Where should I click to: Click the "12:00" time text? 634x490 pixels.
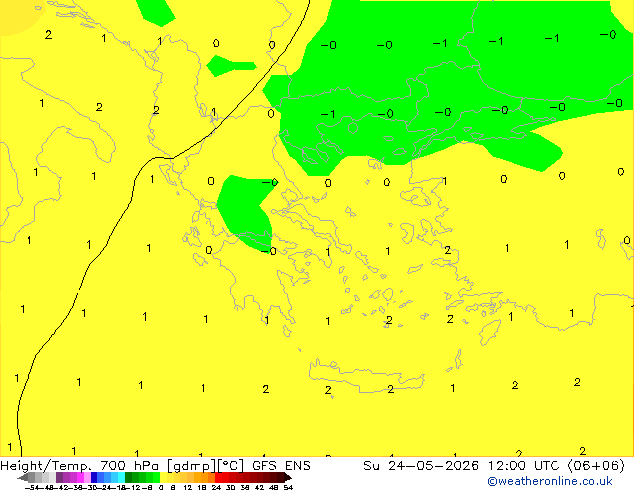[507, 466]
